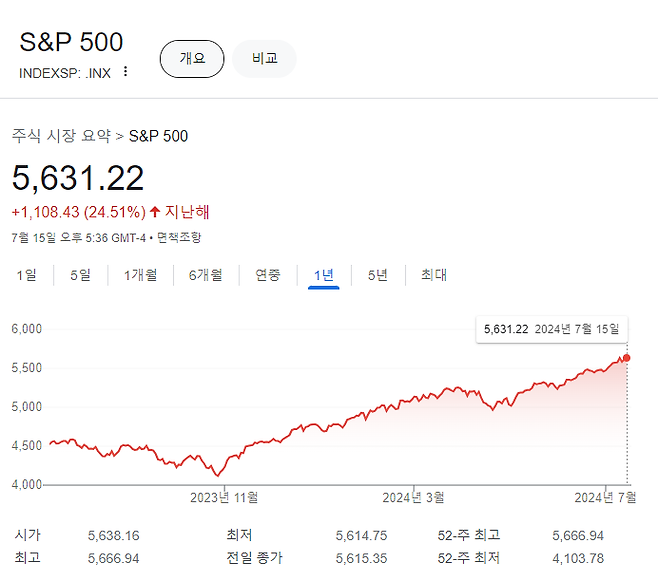Click the red upward arrow next to 24.51%
Image resolution: width=658 pixels, height=581 pixels.
(x=155, y=211)
